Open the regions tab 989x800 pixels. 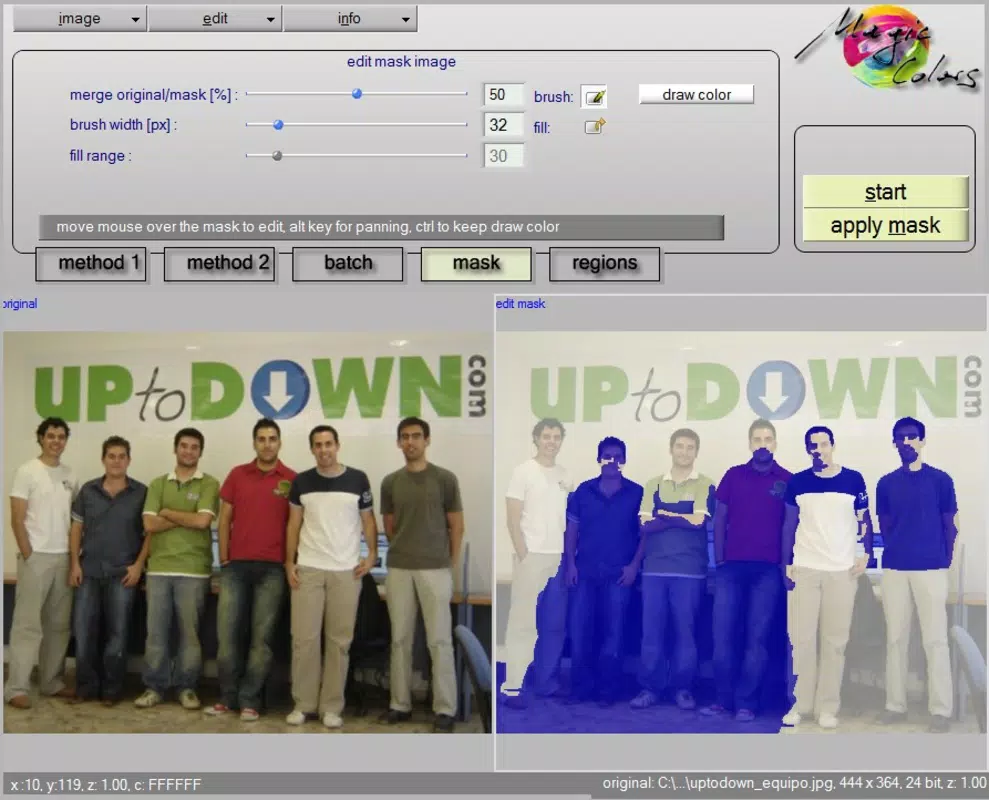tap(604, 263)
